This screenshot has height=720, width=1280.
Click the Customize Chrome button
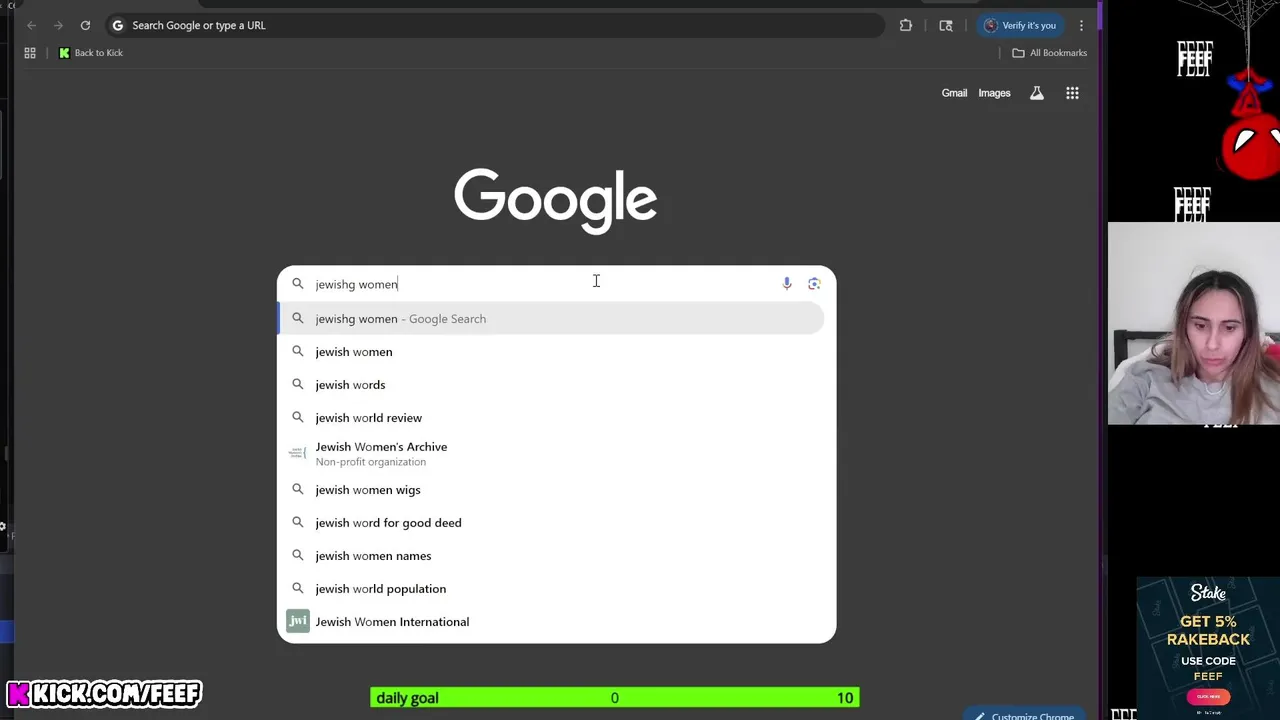(1024, 715)
